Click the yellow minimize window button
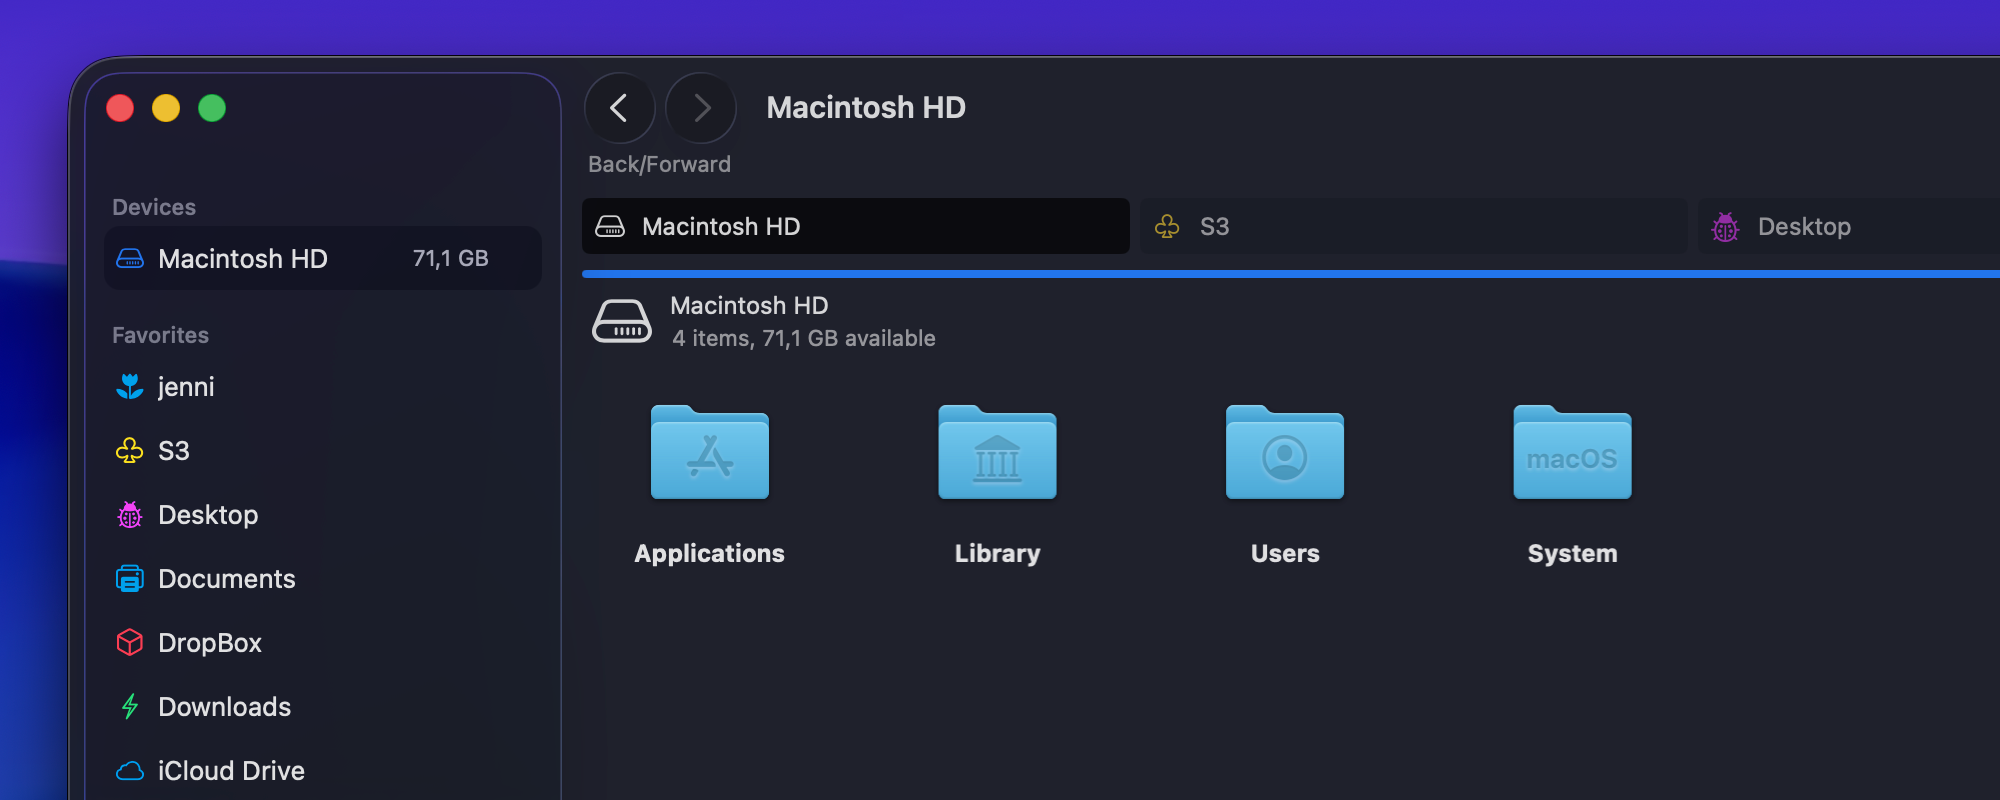The width and height of the screenshot is (2000, 800). [x=166, y=108]
